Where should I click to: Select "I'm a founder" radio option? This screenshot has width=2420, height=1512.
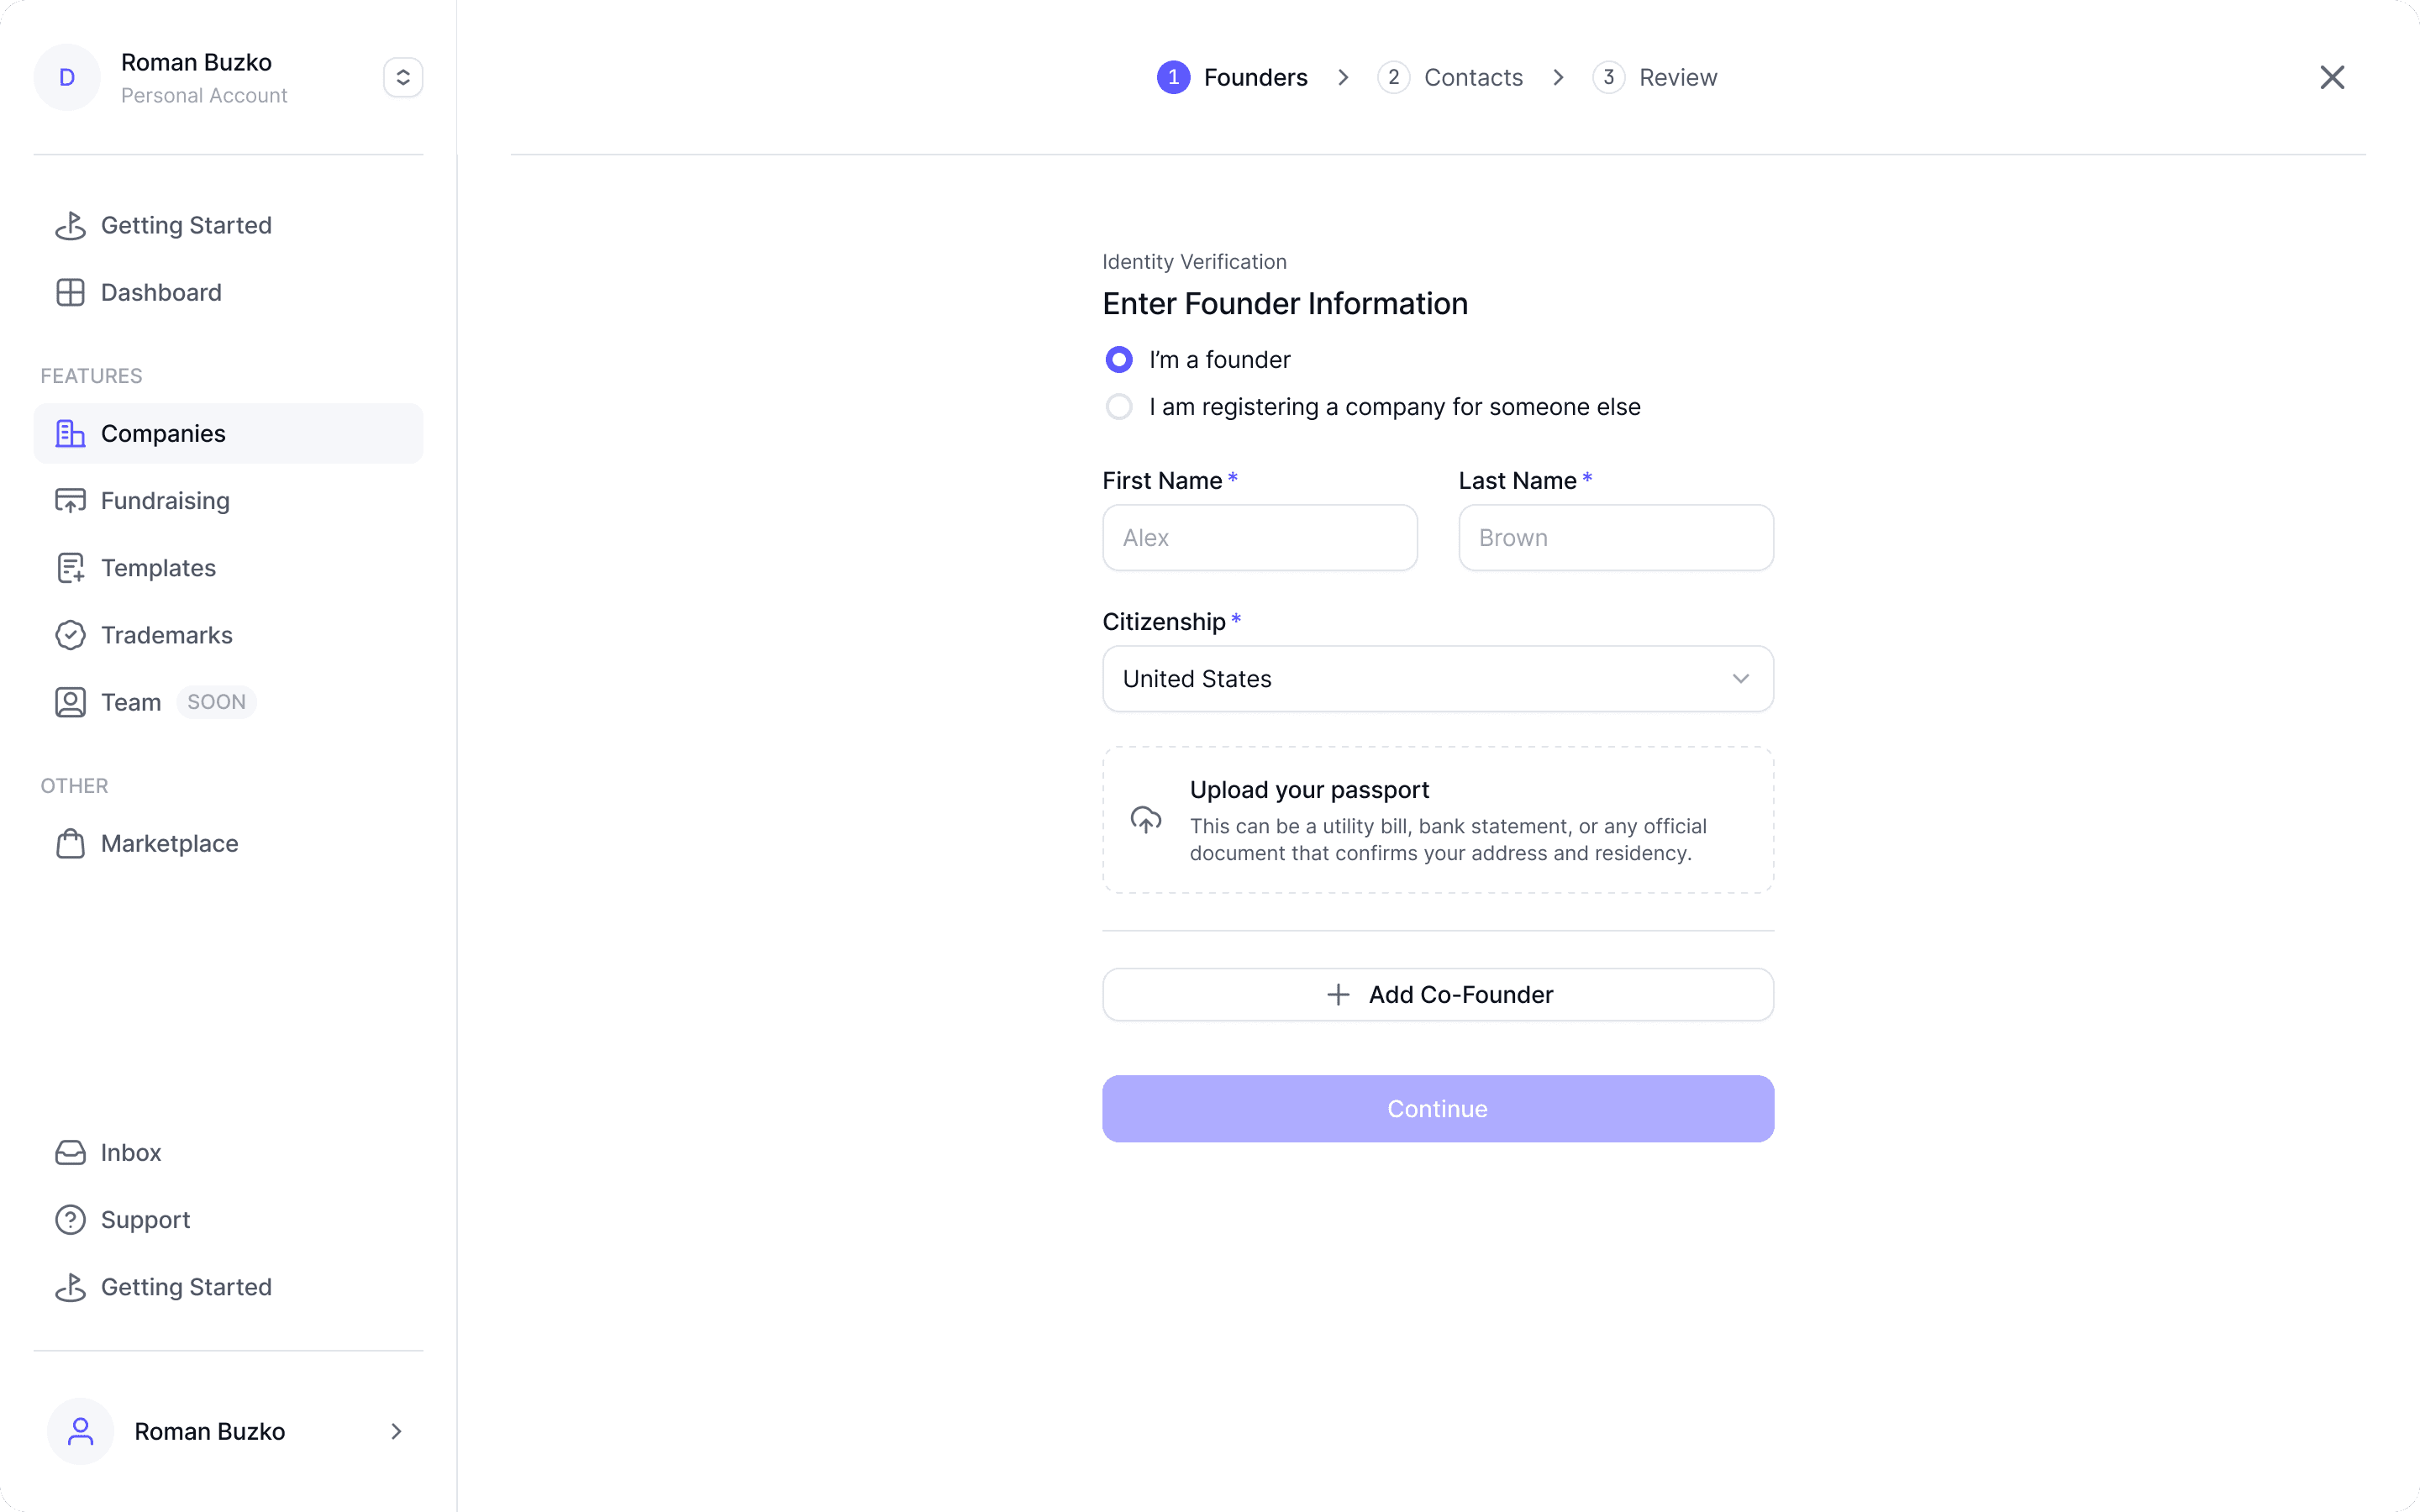(x=1119, y=359)
